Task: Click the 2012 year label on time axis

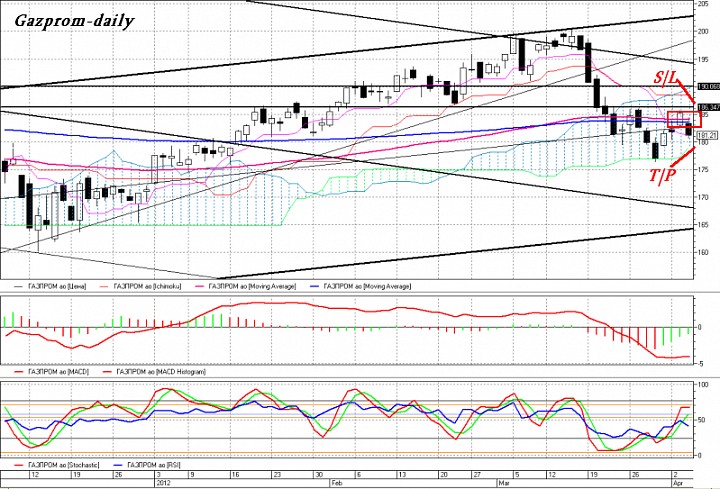Action: point(163,483)
